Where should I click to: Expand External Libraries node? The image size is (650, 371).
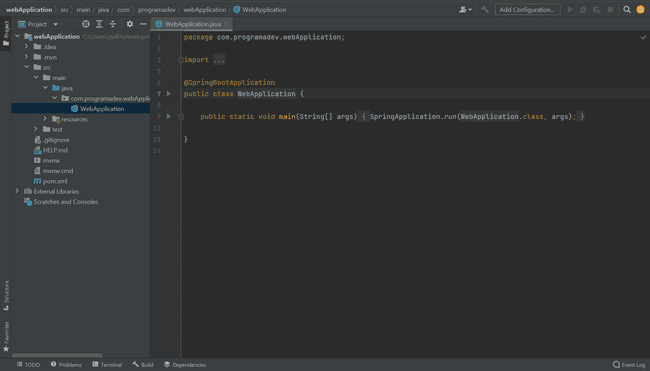point(17,191)
